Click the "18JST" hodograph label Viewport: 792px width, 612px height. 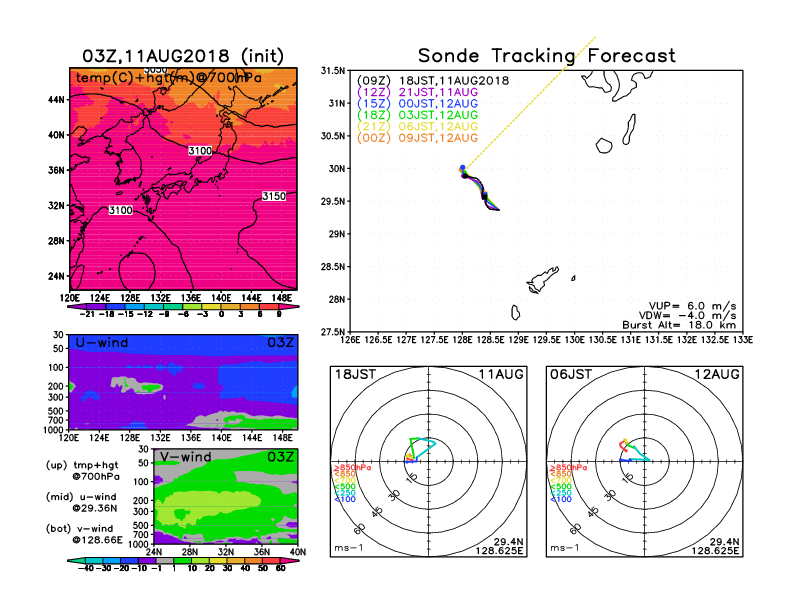coord(356,374)
